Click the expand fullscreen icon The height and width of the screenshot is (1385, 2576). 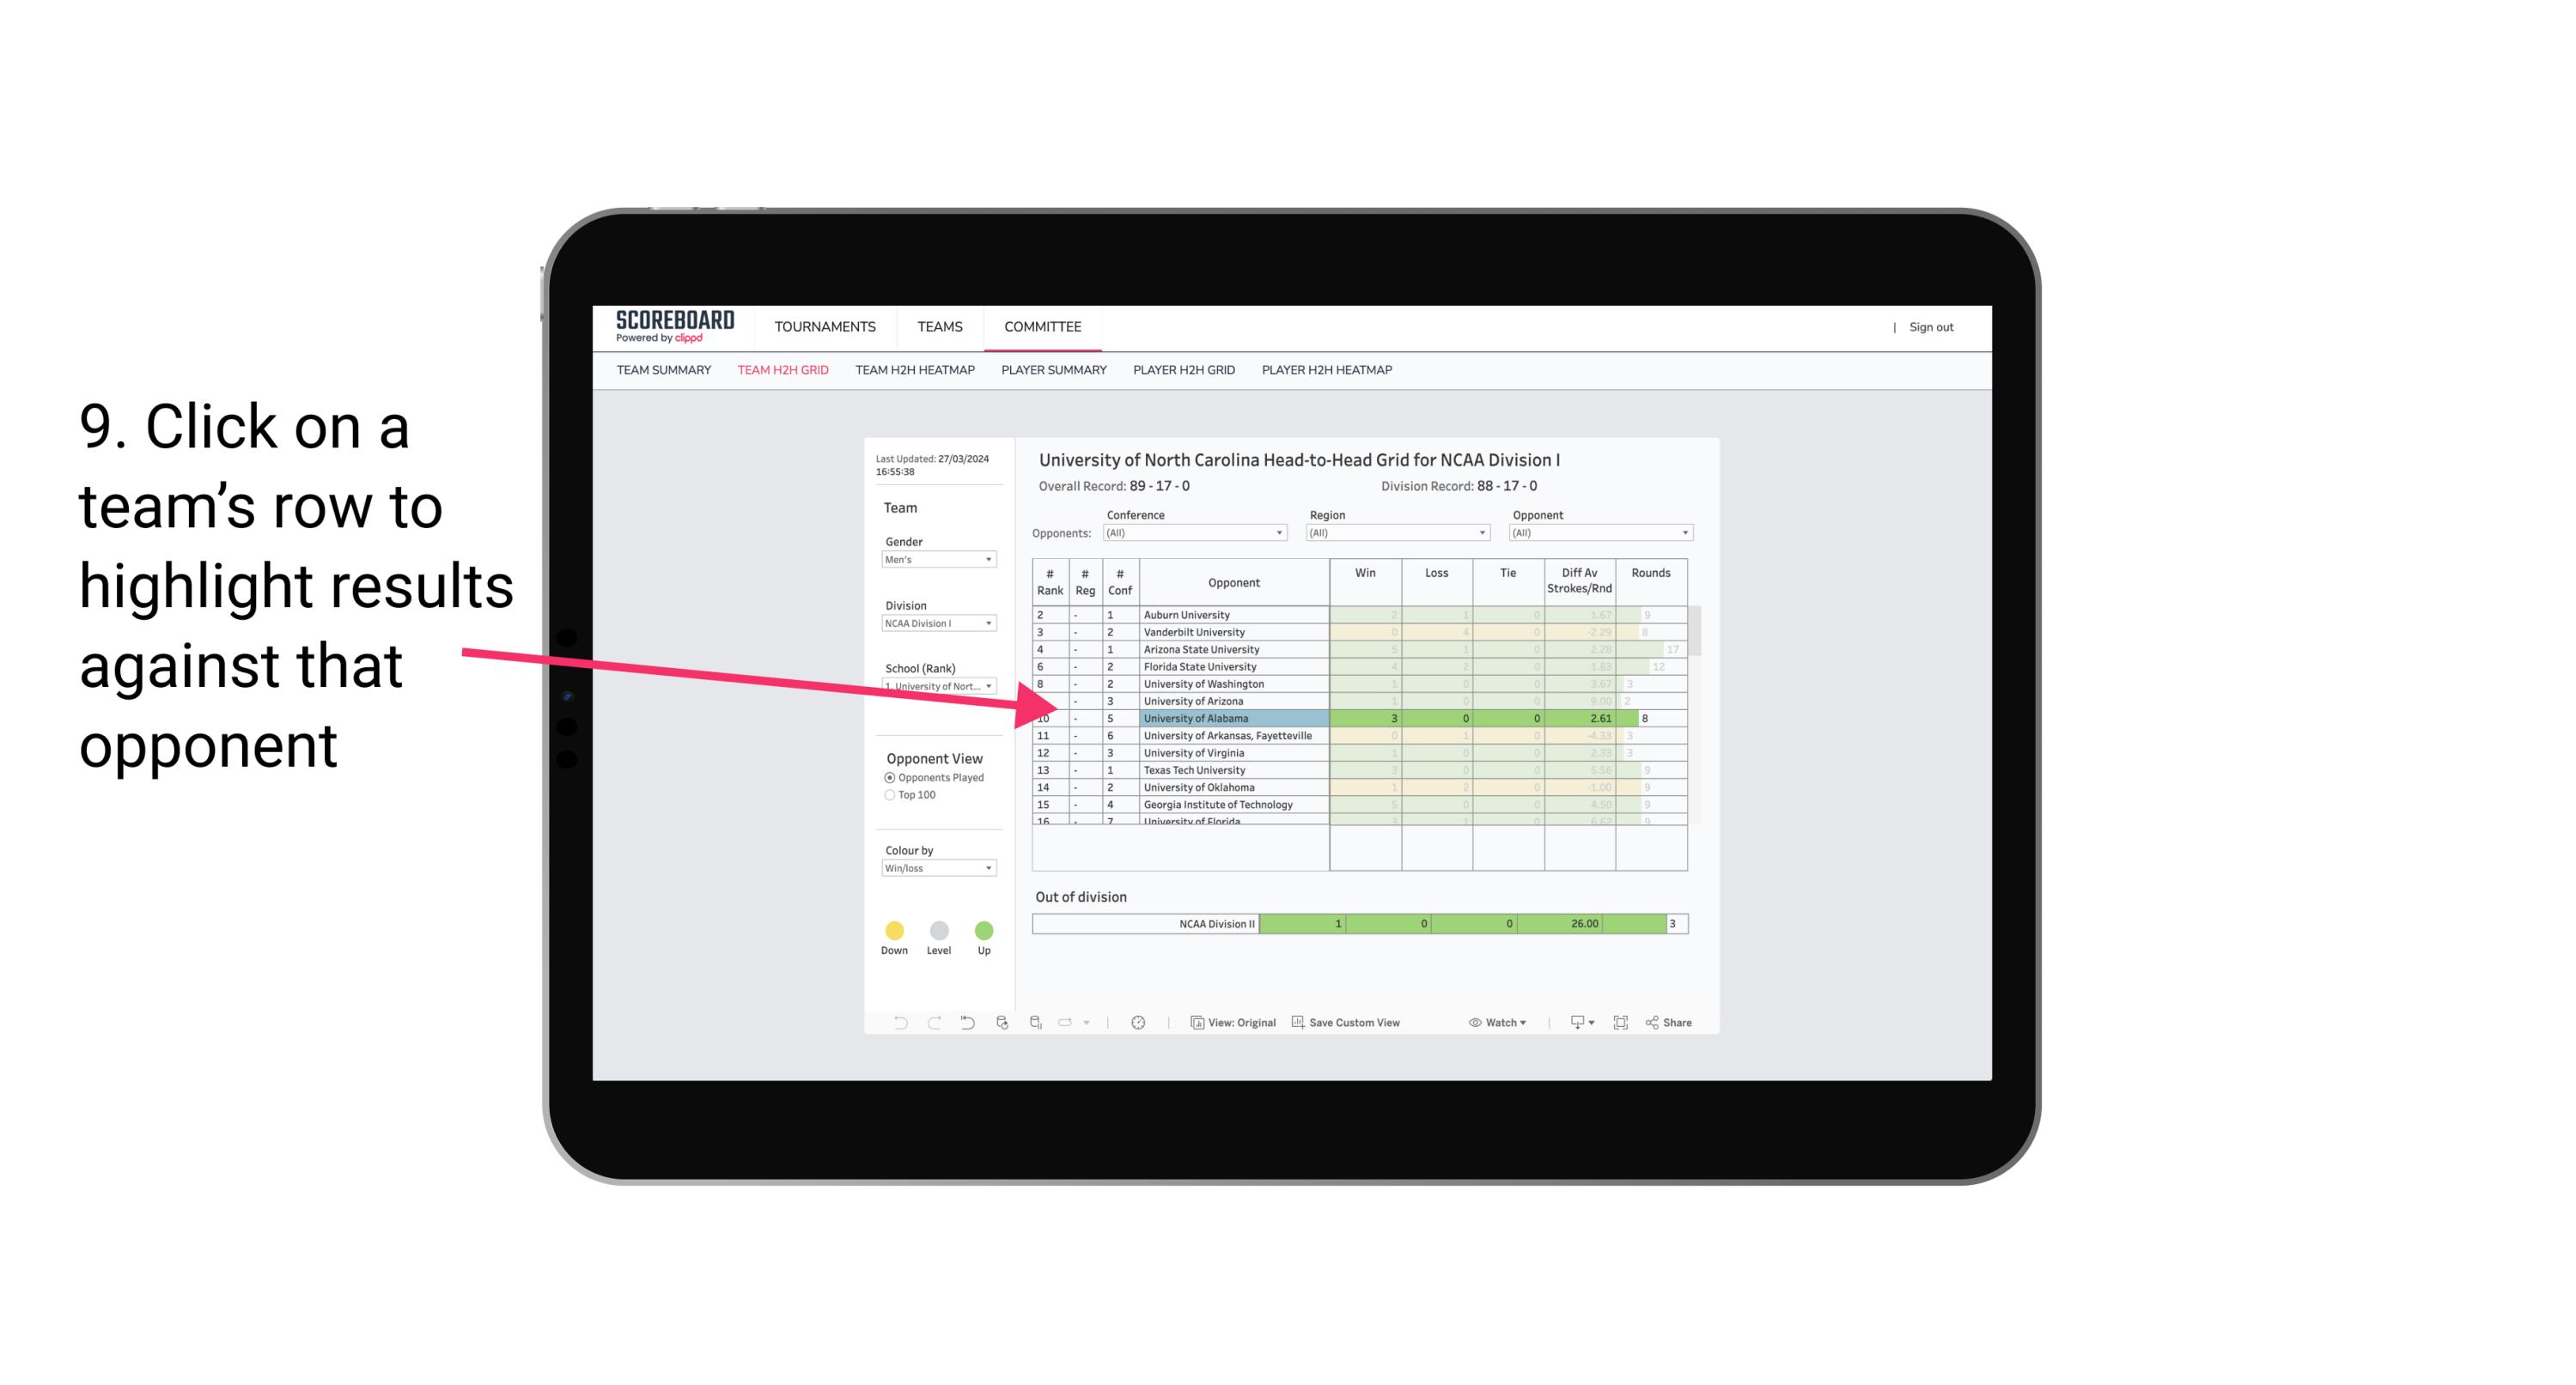(1621, 1024)
